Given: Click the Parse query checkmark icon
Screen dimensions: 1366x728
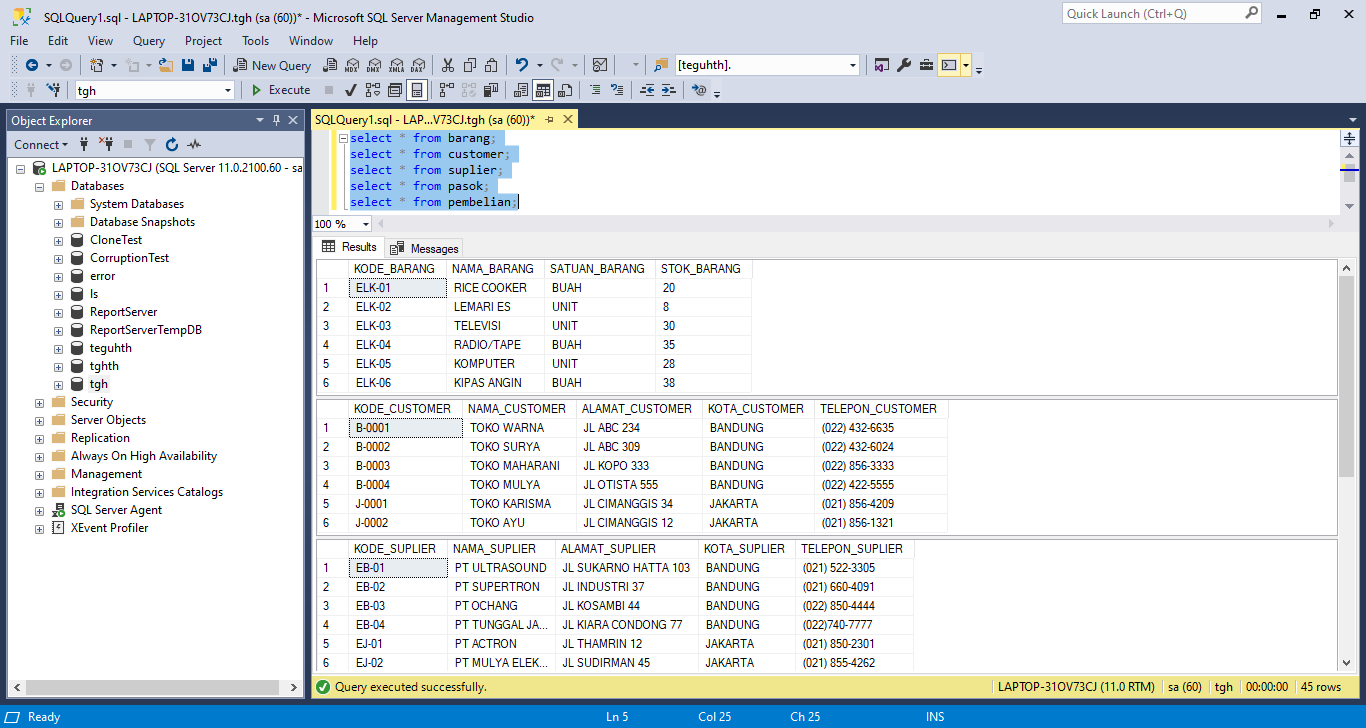Looking at the screenshot, I should pos(352,90).
